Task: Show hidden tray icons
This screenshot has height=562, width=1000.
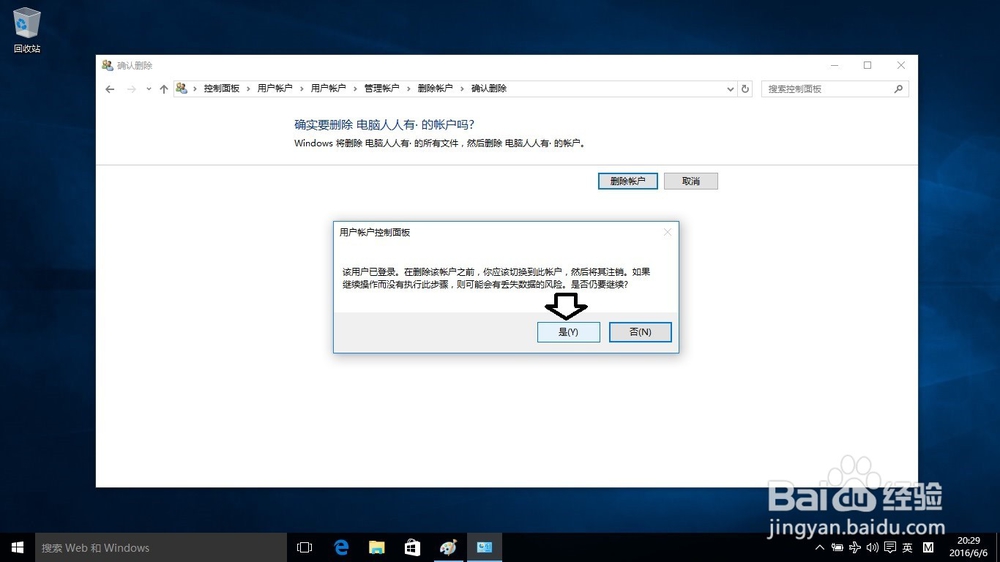Action: click(x=820, y=547)
